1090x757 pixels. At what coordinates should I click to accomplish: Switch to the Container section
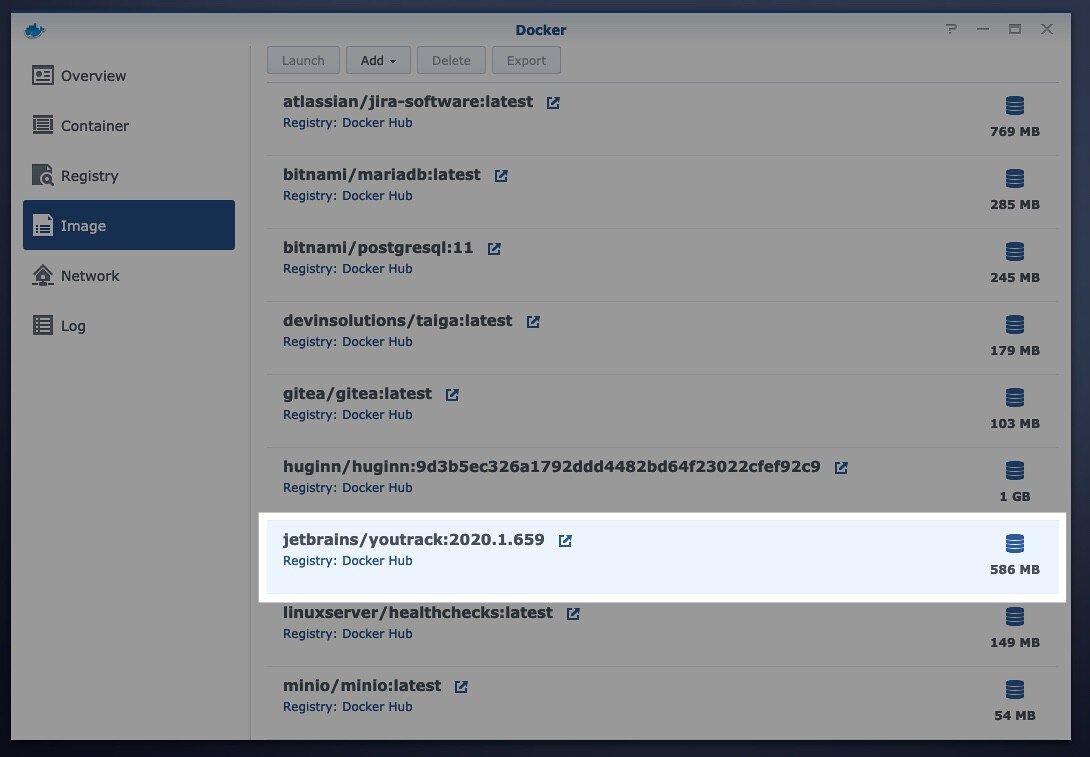[x=129, y=126]
